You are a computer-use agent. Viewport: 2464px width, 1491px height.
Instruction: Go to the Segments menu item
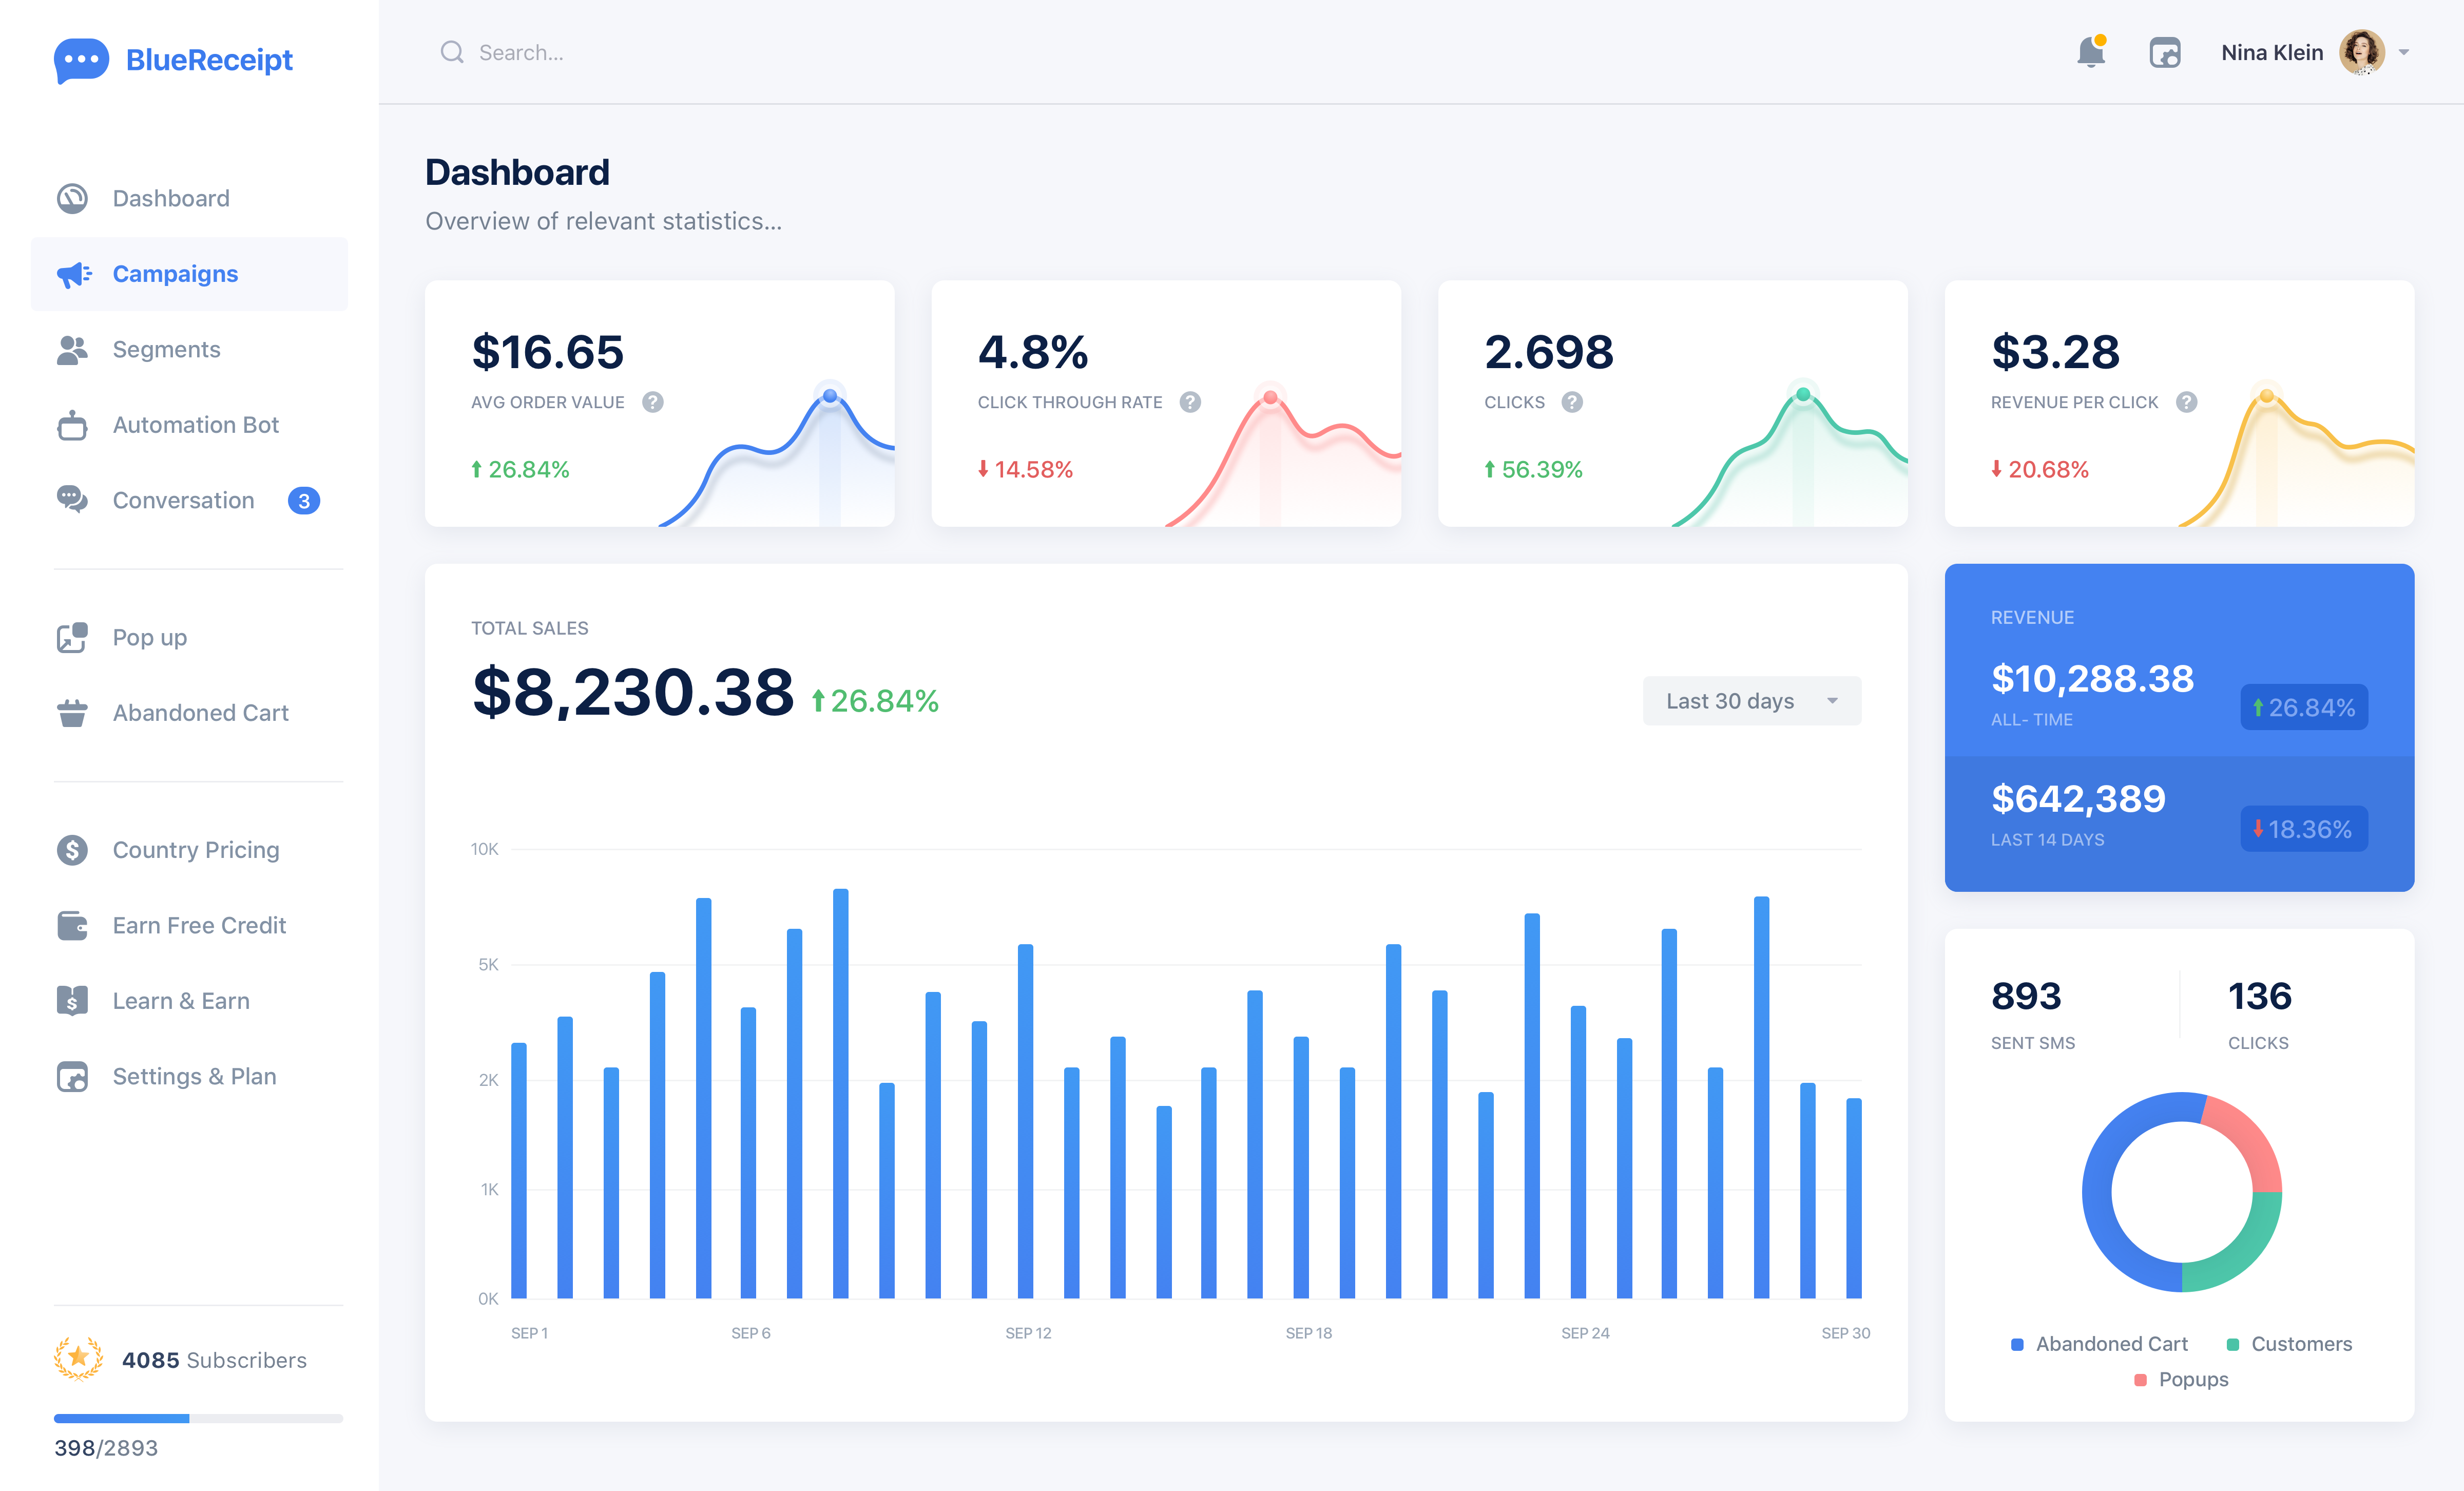[166, 349]
